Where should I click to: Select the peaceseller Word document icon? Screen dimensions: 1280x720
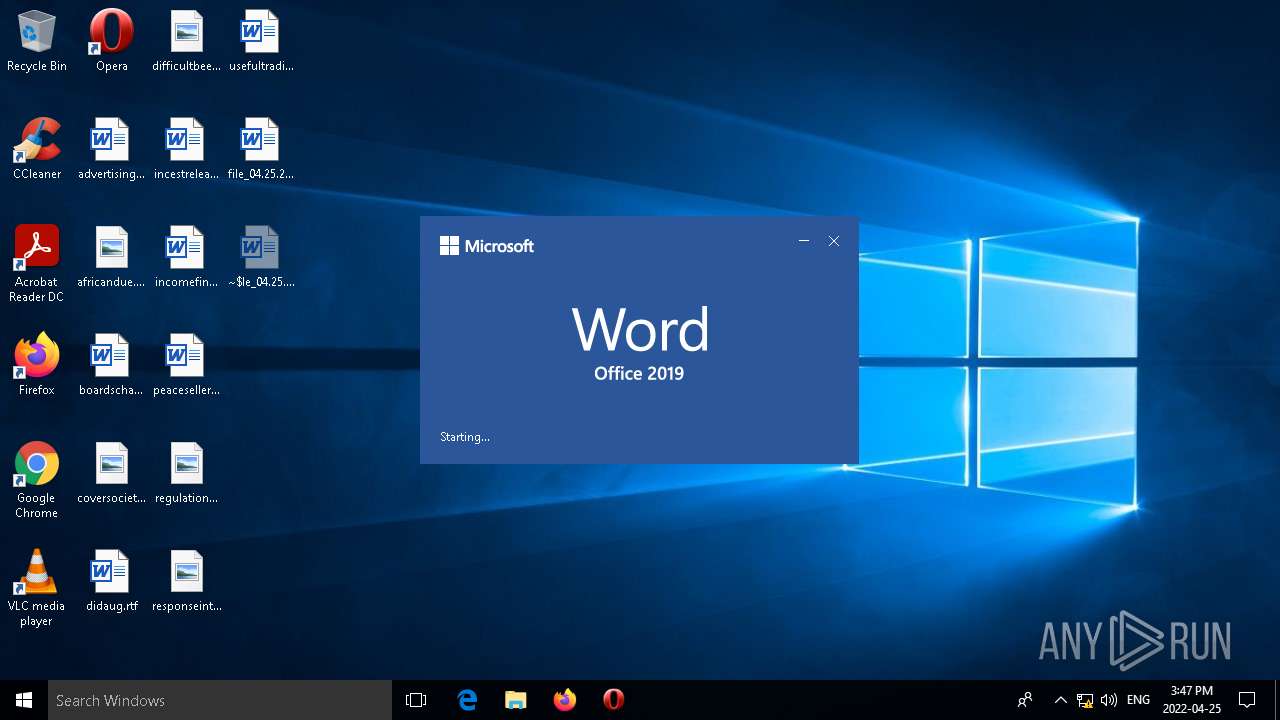click(x=186, y=364)
